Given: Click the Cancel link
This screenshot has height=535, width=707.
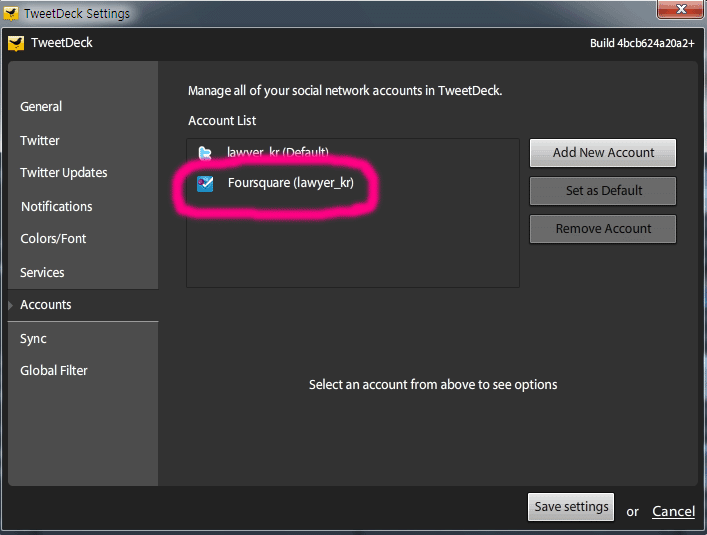Looking at the screenshot, I should tap(673, 512).
